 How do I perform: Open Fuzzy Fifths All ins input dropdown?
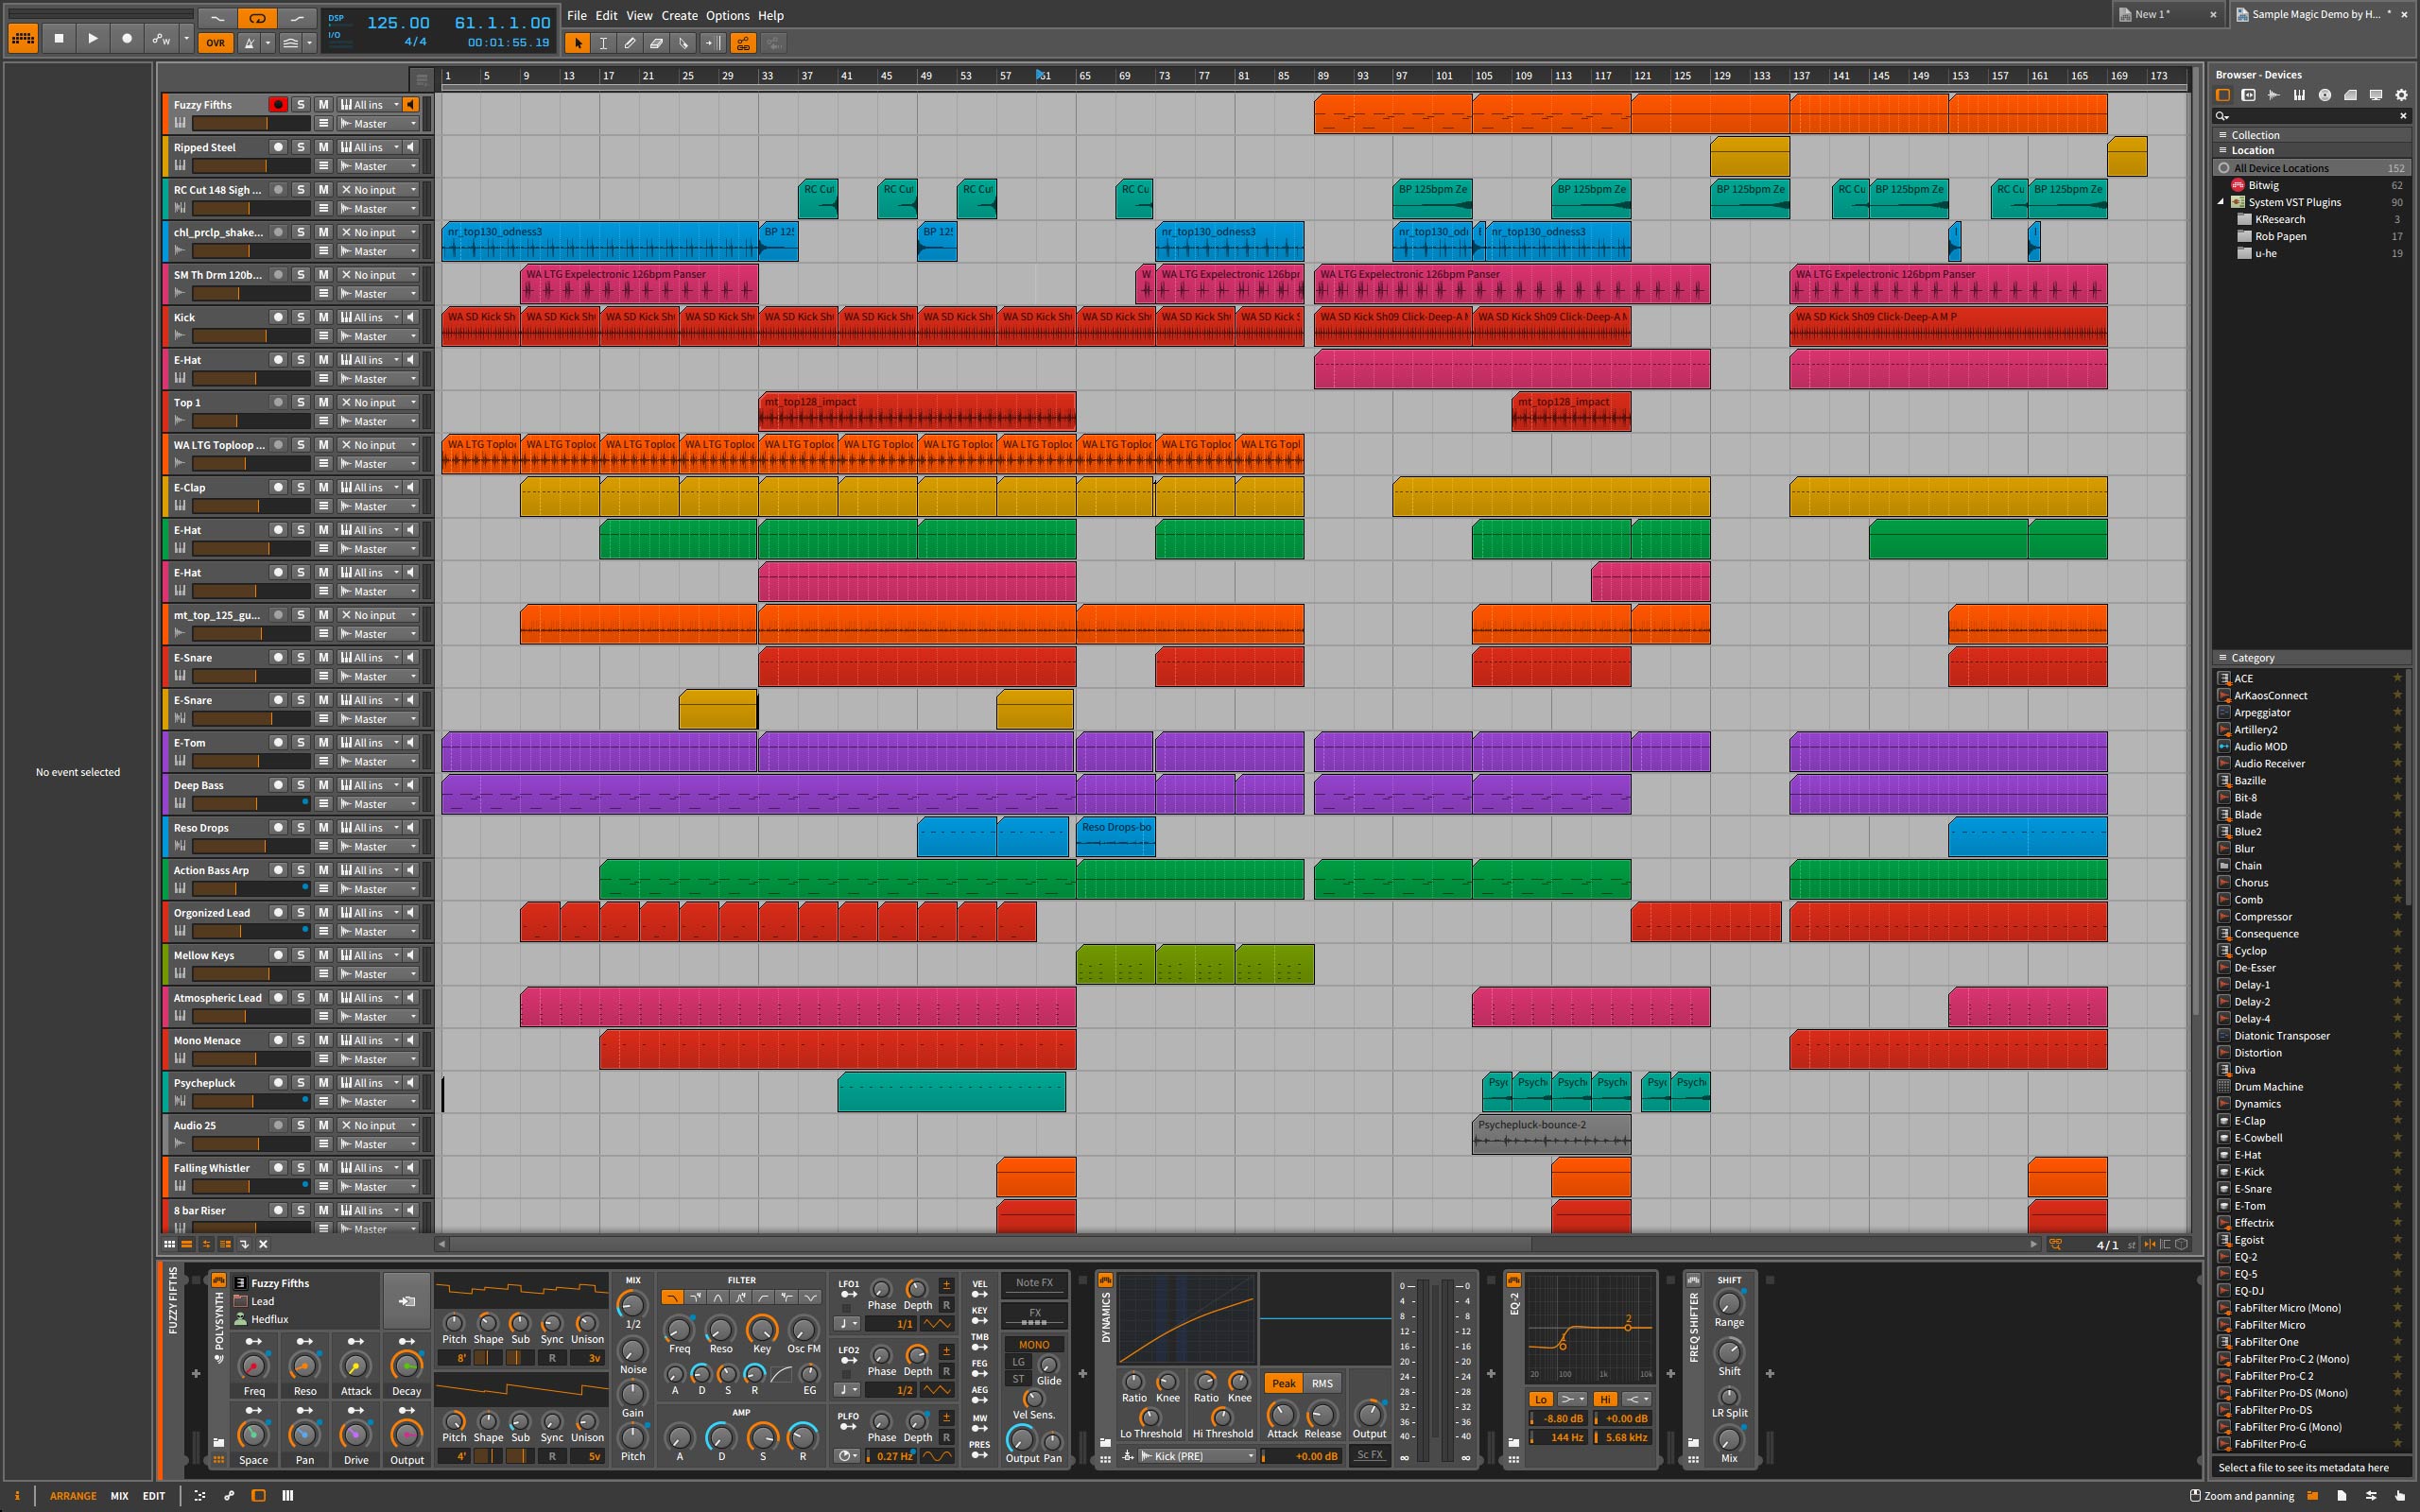pos(369,104)
